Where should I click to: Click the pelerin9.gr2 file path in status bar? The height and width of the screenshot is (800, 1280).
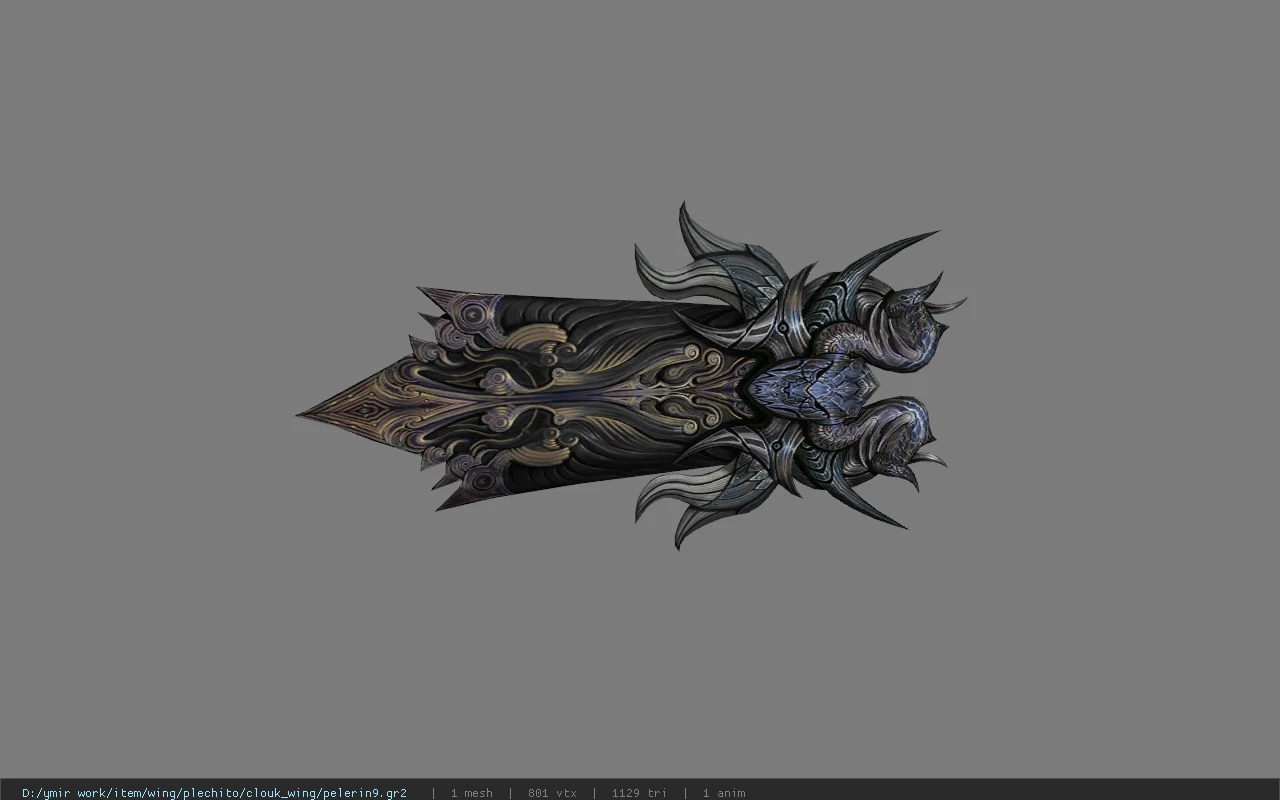pyautogui.click(x=214, y=793)
